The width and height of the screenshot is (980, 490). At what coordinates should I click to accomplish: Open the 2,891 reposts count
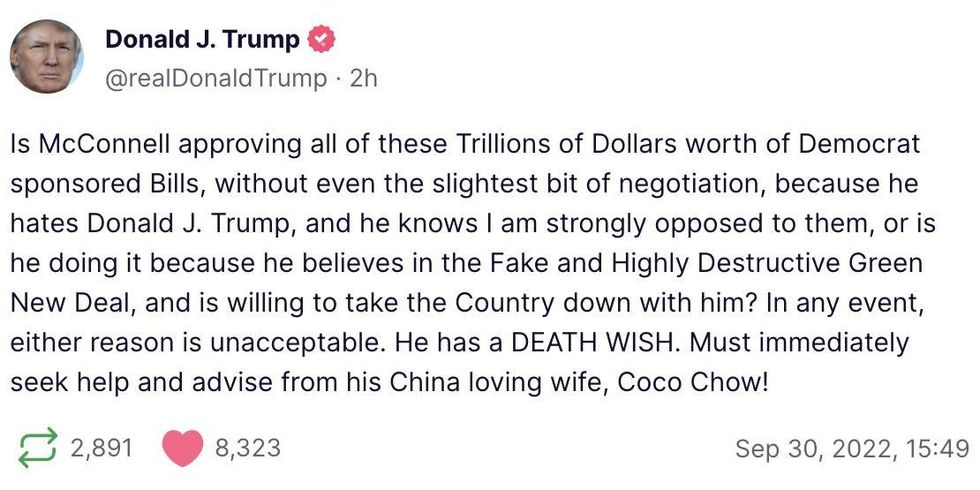coord(102,449)
